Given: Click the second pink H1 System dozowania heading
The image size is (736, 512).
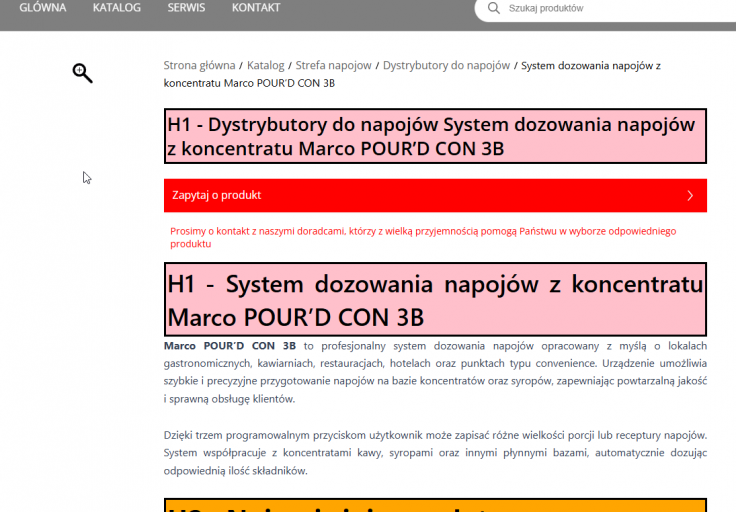Looking at the screenshot, I should tap(435, 299).
